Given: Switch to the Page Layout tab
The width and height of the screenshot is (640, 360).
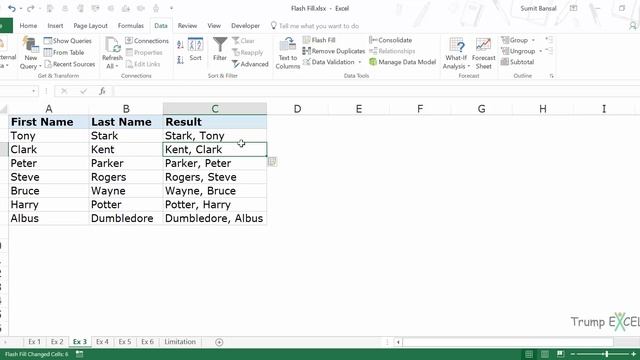Looking at the screenshot, I should click(x=90, y=26).
